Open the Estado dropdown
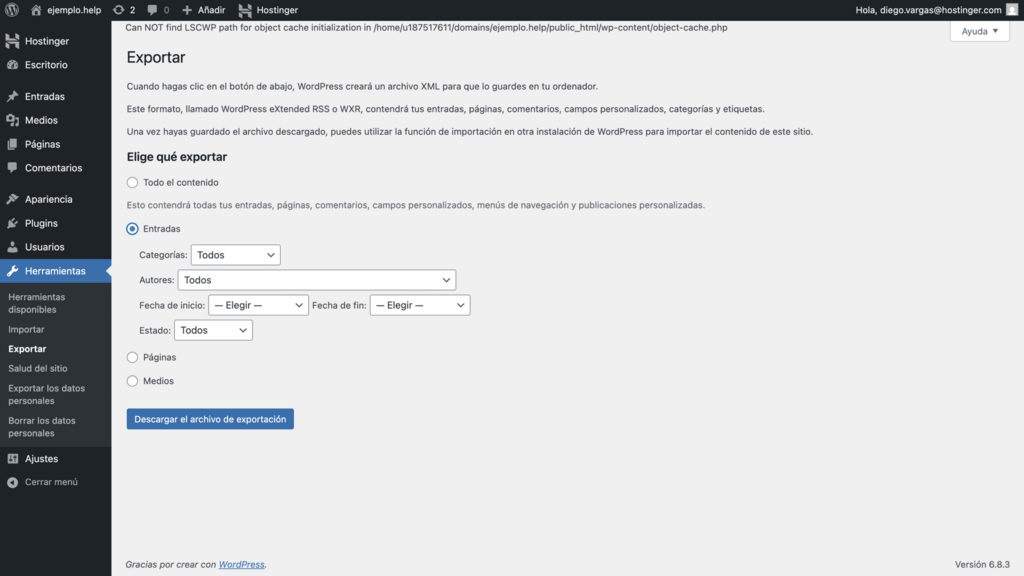The height and width of the screenshot is (576, 1024). pos(213,329)
